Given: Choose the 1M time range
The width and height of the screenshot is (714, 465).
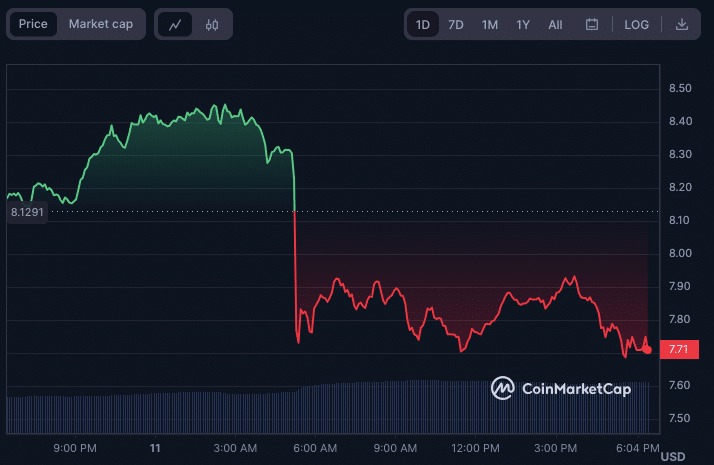Looking at the screenshot, I should 490,24.
